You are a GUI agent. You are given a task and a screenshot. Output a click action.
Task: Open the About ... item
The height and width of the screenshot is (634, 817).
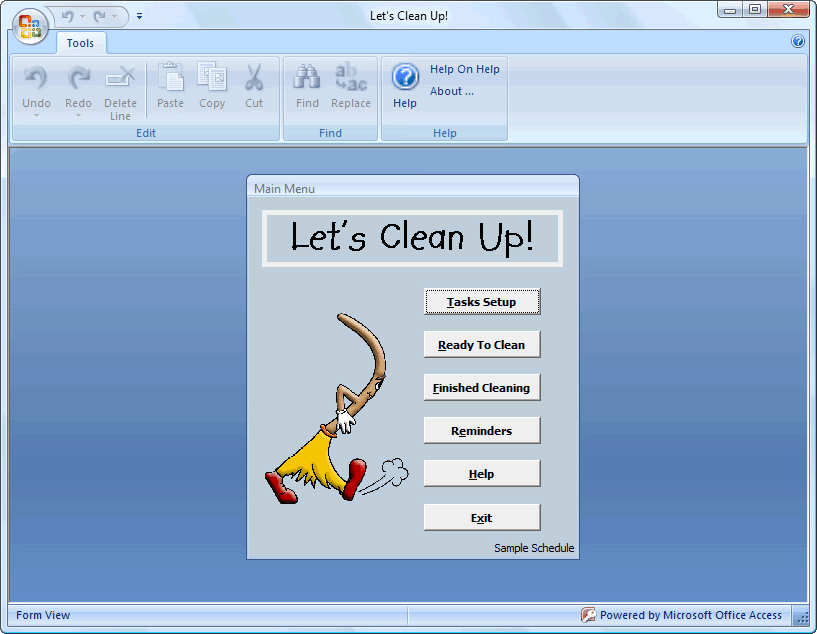tap(452, 91)
